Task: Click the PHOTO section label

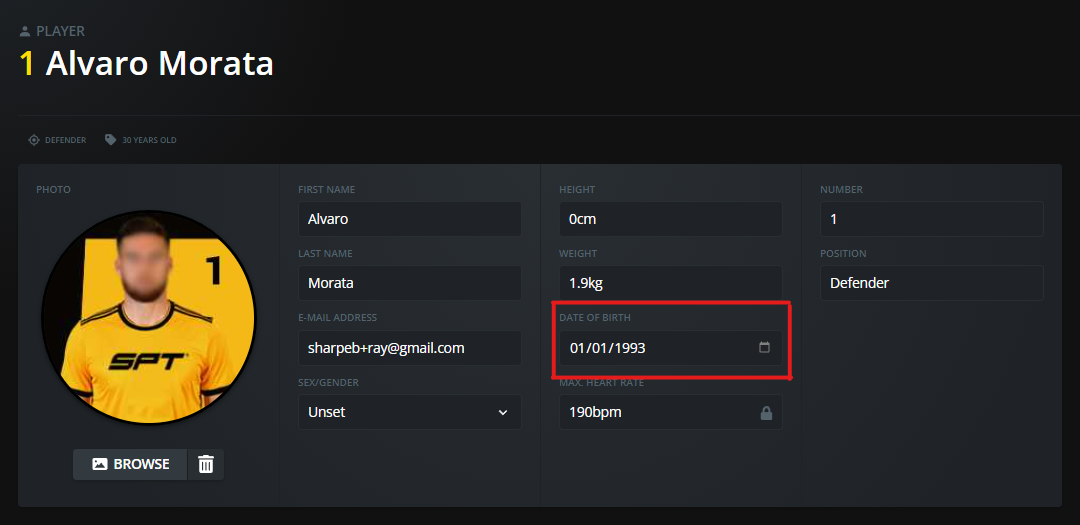Action: click(54, 189)
